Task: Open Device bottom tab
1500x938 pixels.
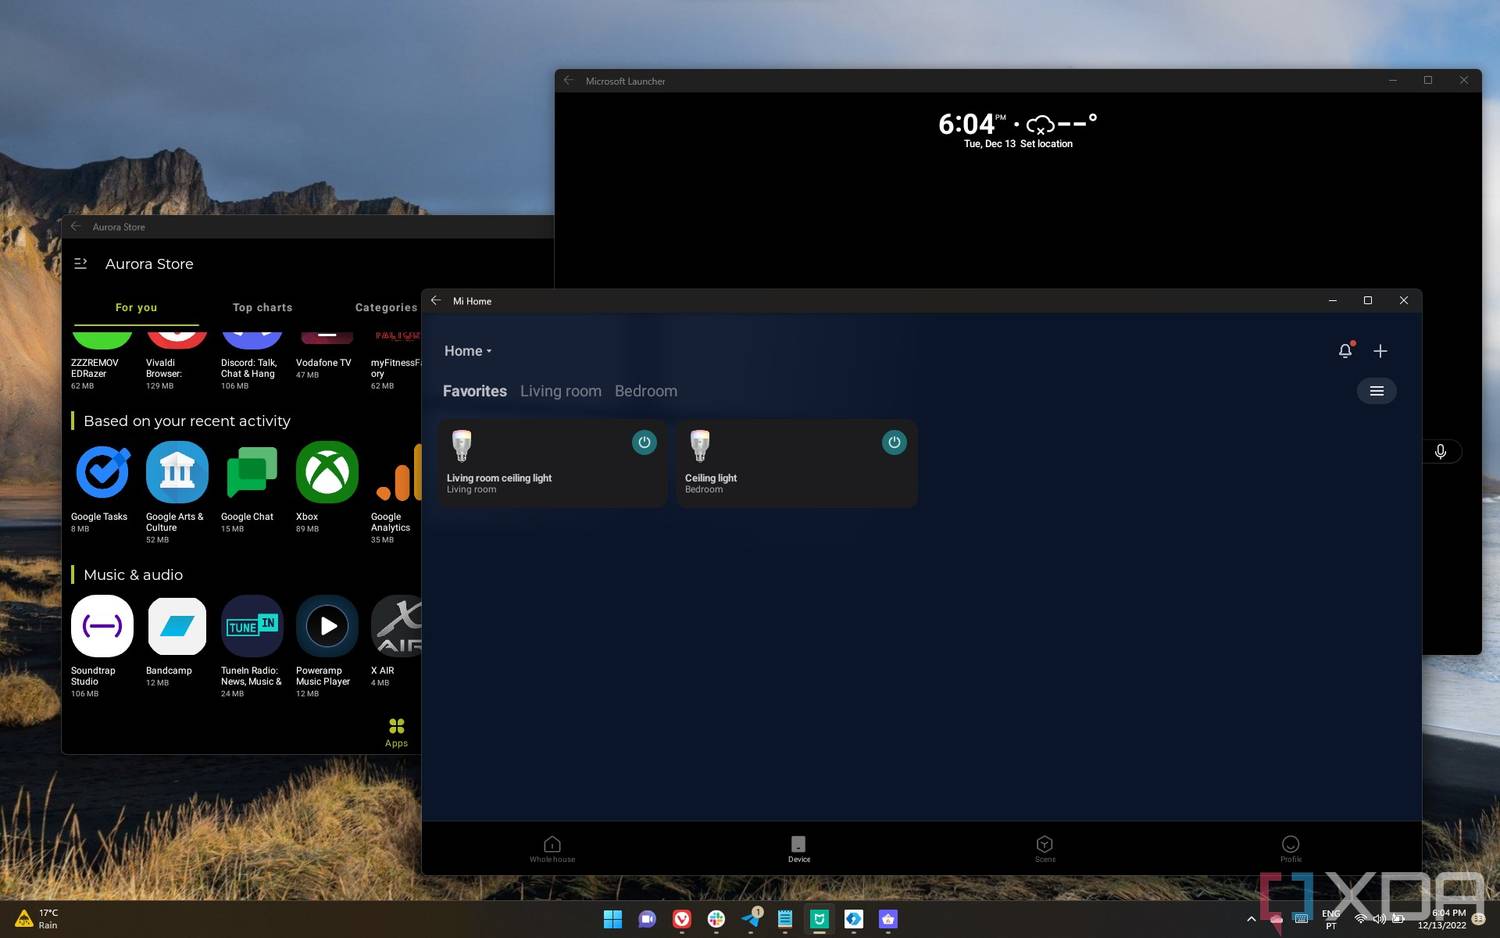Action: tap(798, 849)
